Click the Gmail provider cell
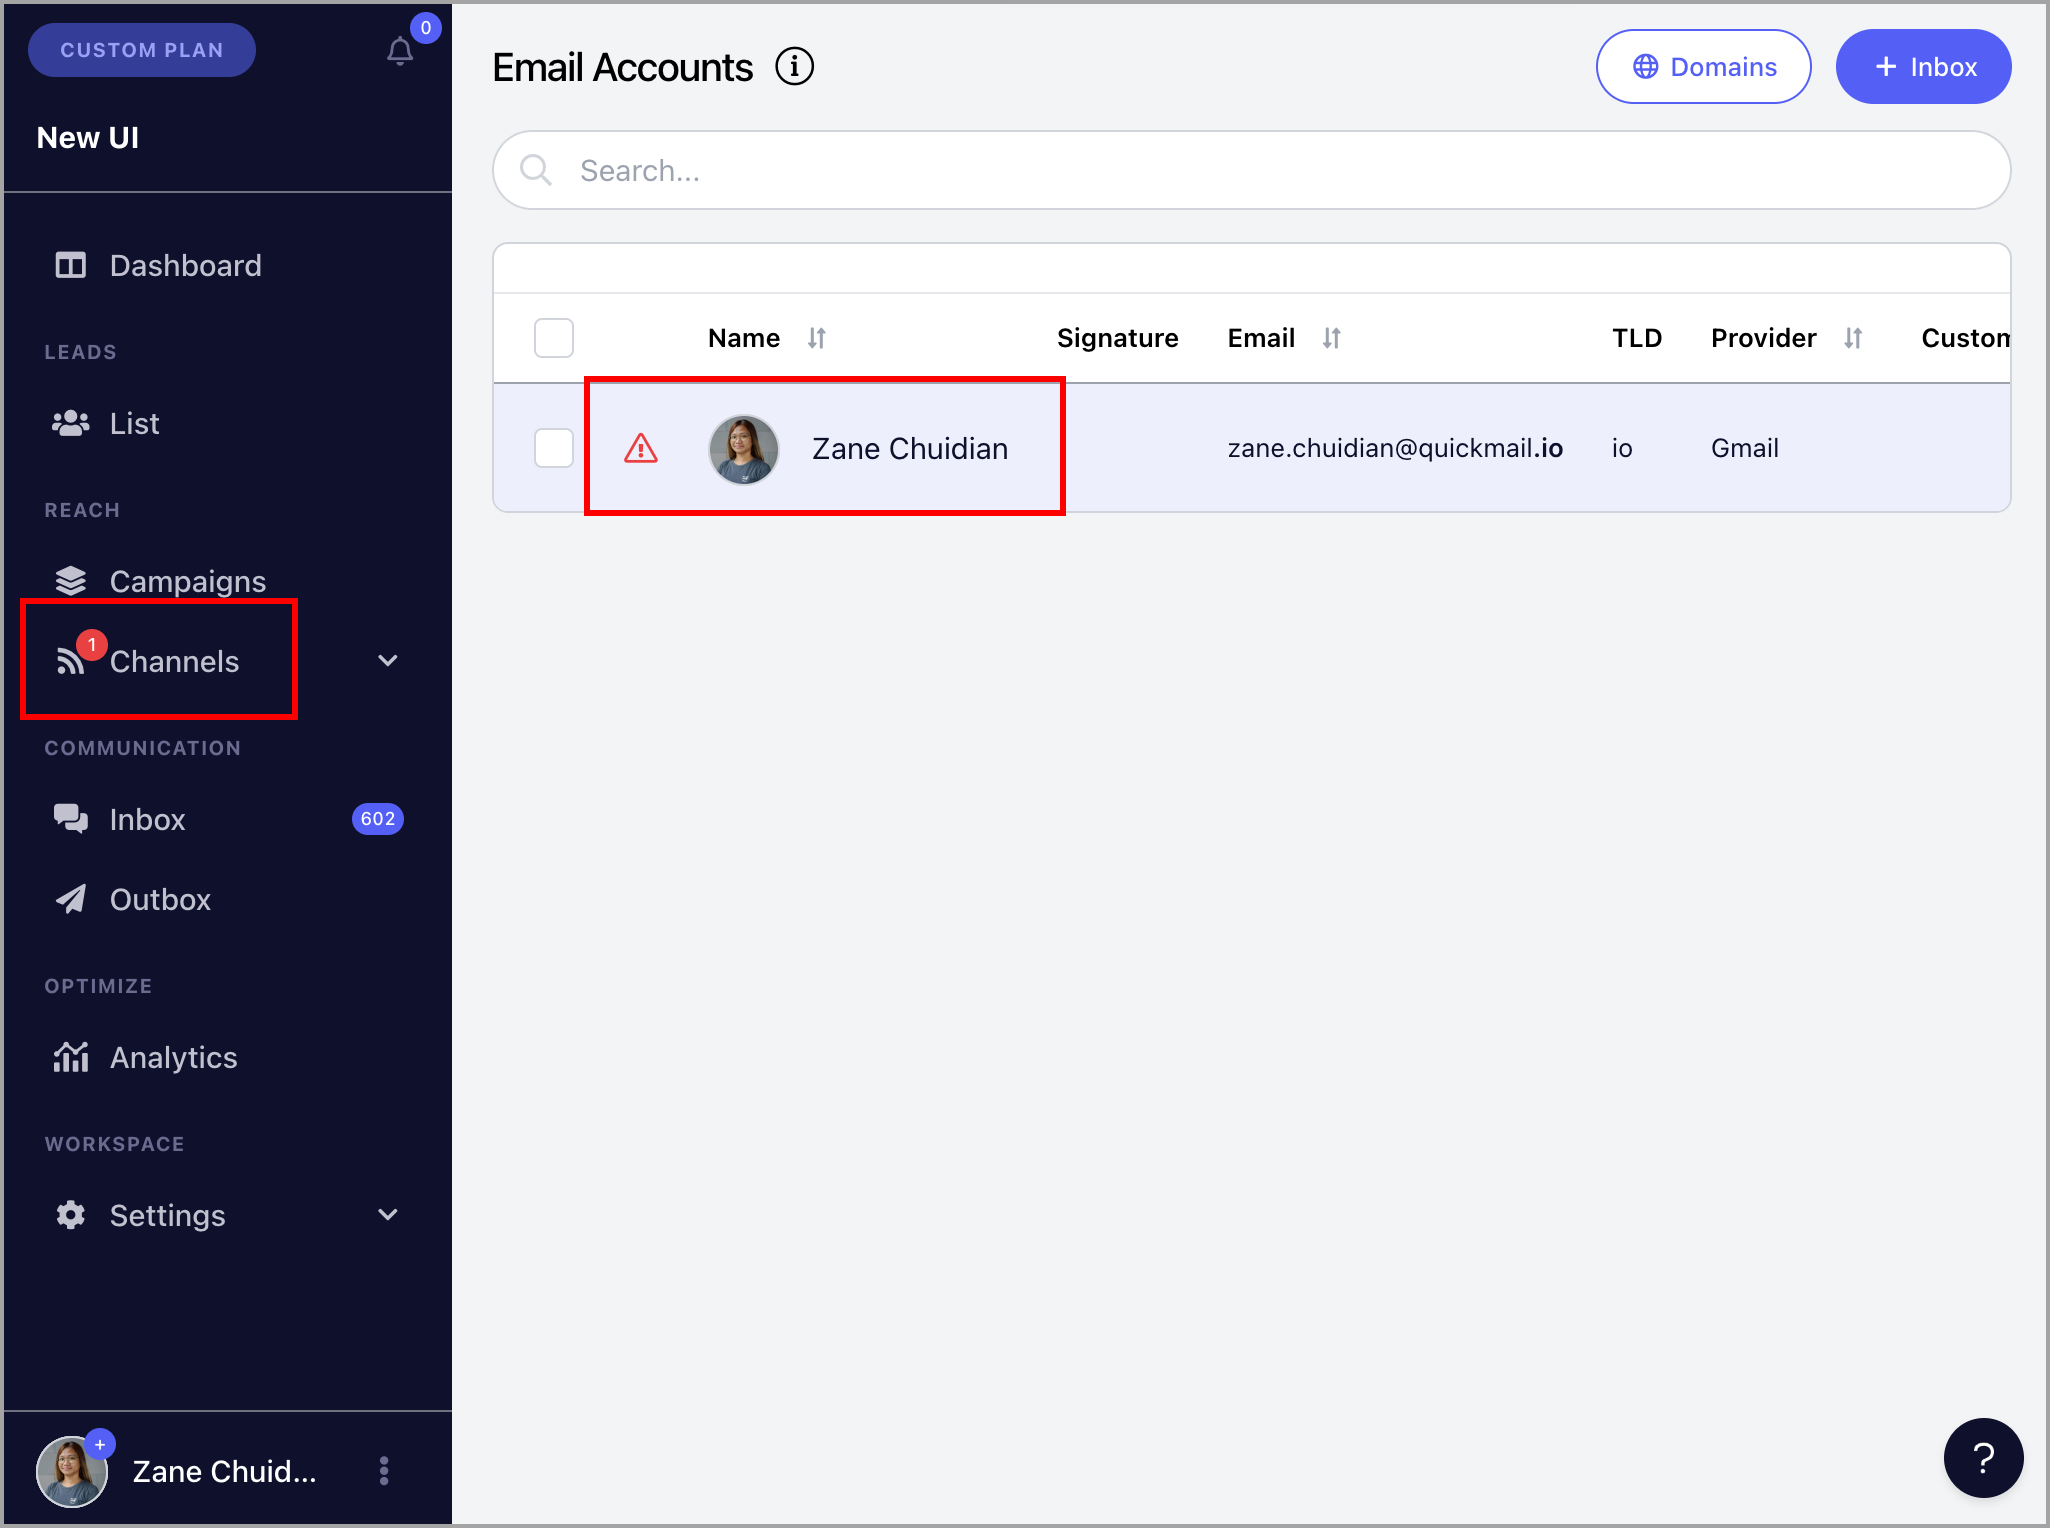Screen dimensions: 2050x1528 1744,448
